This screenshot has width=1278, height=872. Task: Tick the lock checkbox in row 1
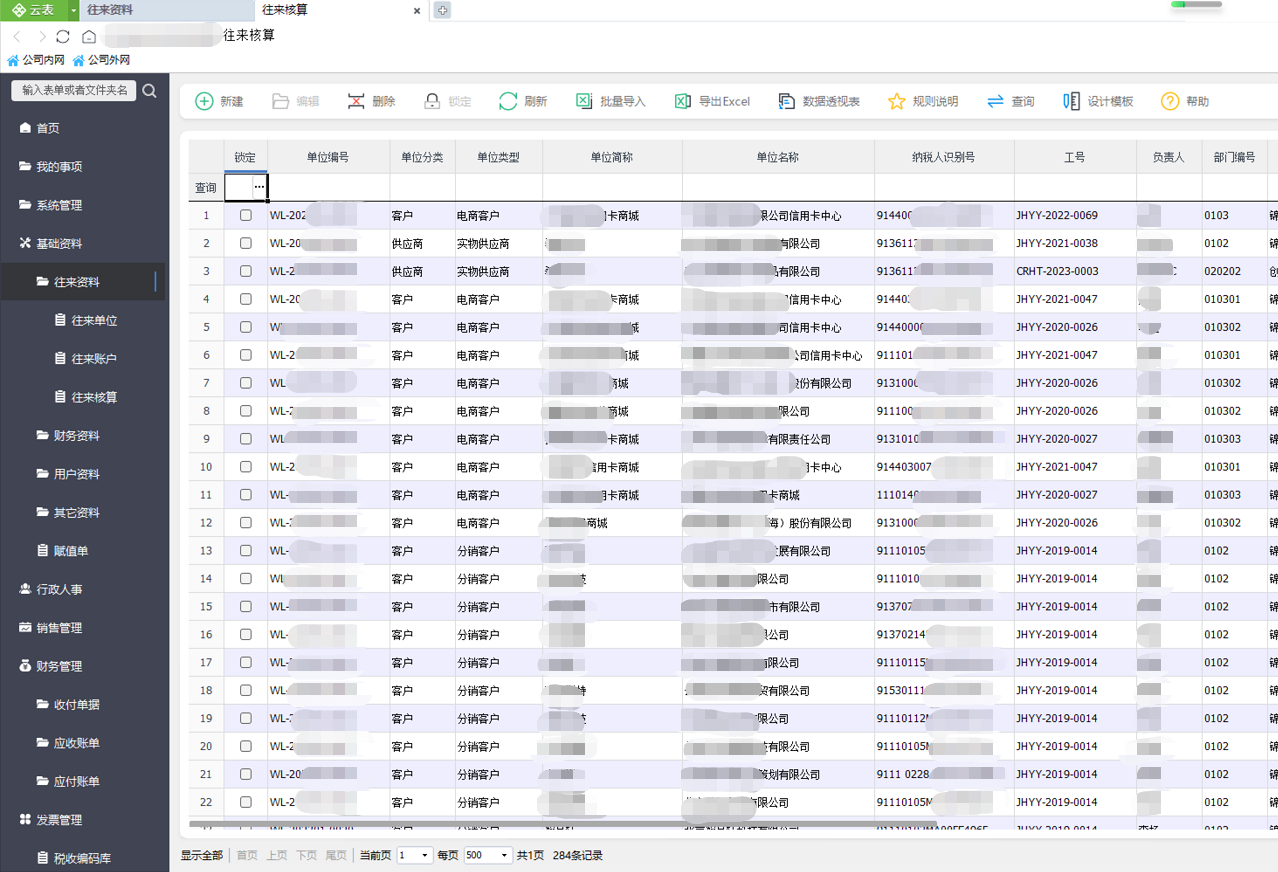[x=246, y=215]
